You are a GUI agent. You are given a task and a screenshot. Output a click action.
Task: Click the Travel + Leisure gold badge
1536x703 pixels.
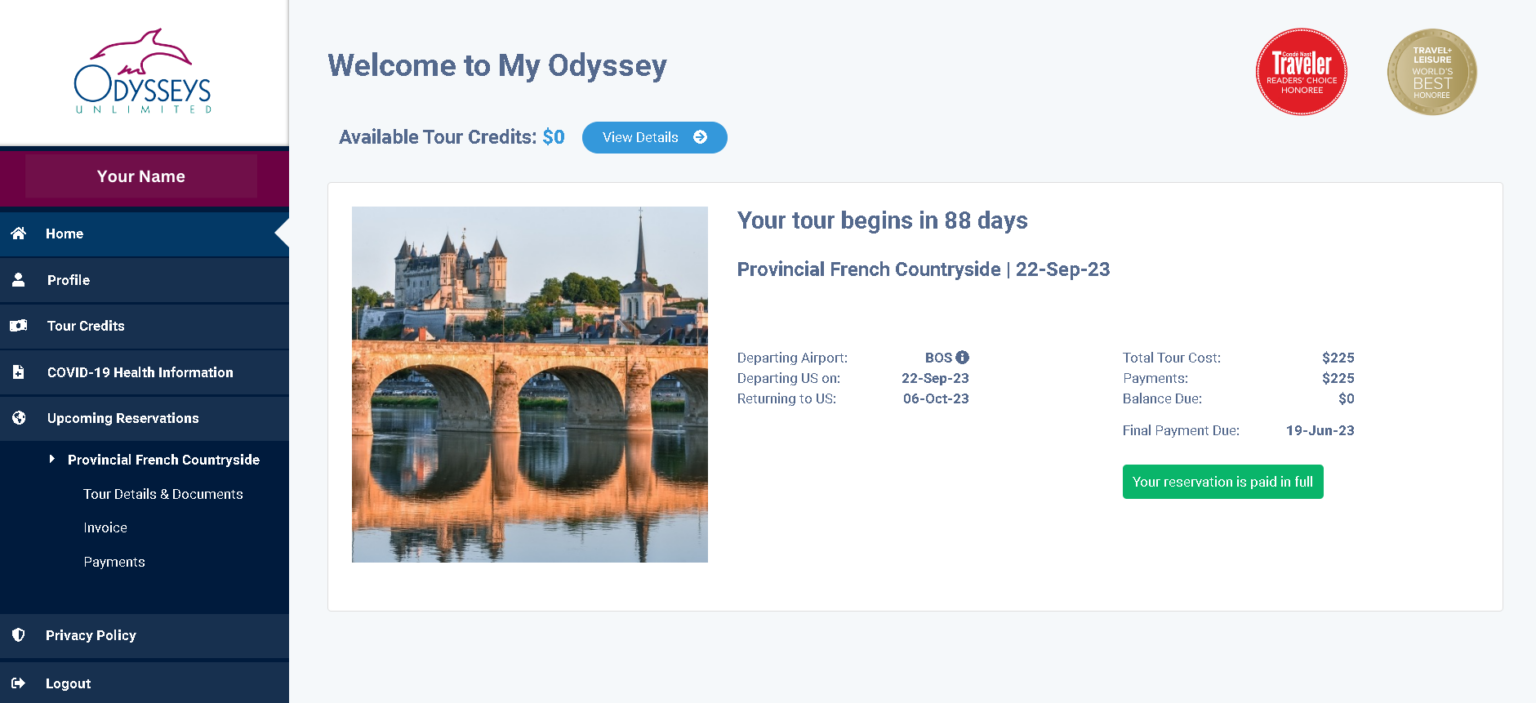tap(1431, 72)
